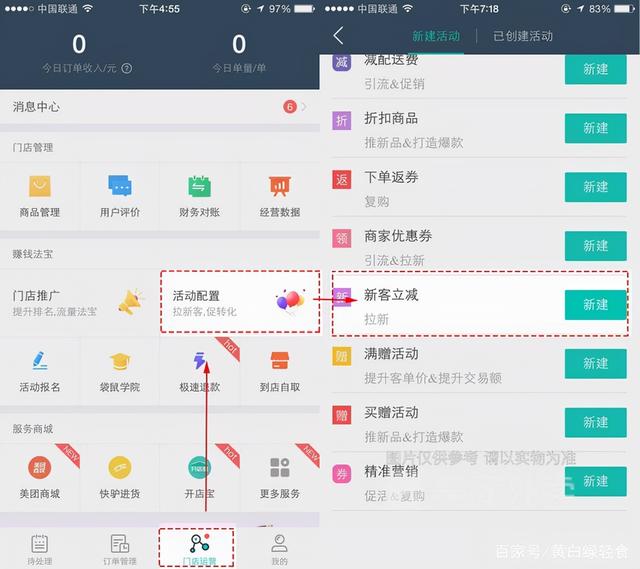Switch to 订单管理 bottom tab

pos(120,549)
